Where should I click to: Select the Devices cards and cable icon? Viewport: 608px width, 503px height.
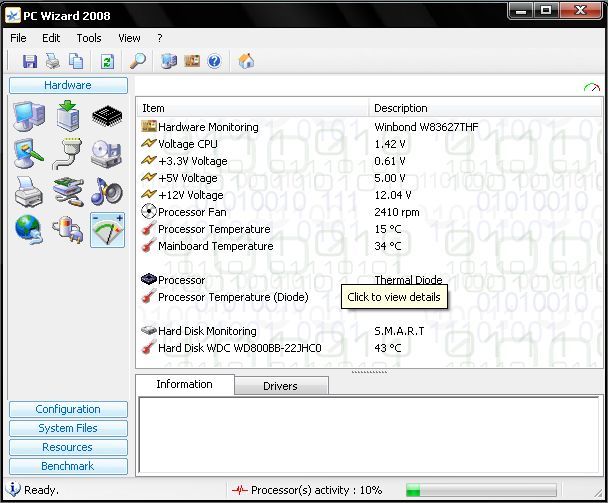[x=68, y=192]
